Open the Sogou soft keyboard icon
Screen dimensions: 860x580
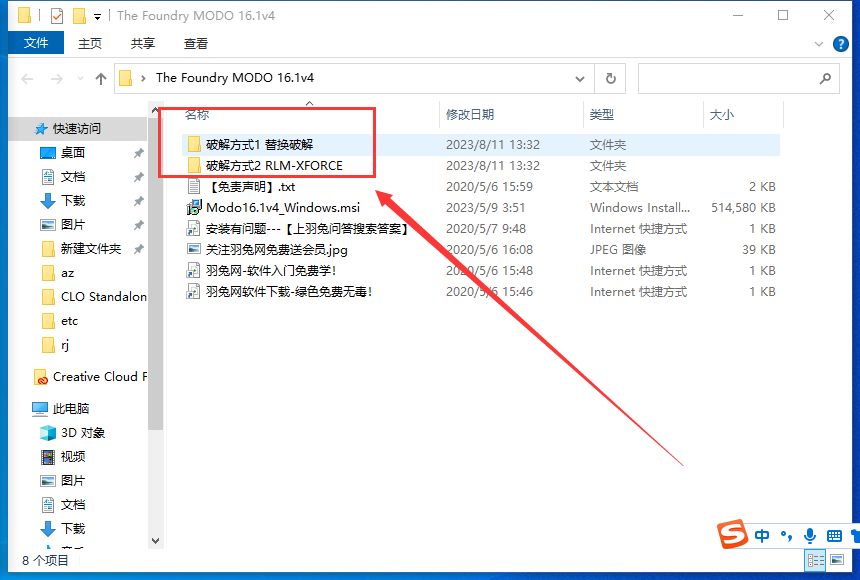pyautogui.click(x=834, y=535)
